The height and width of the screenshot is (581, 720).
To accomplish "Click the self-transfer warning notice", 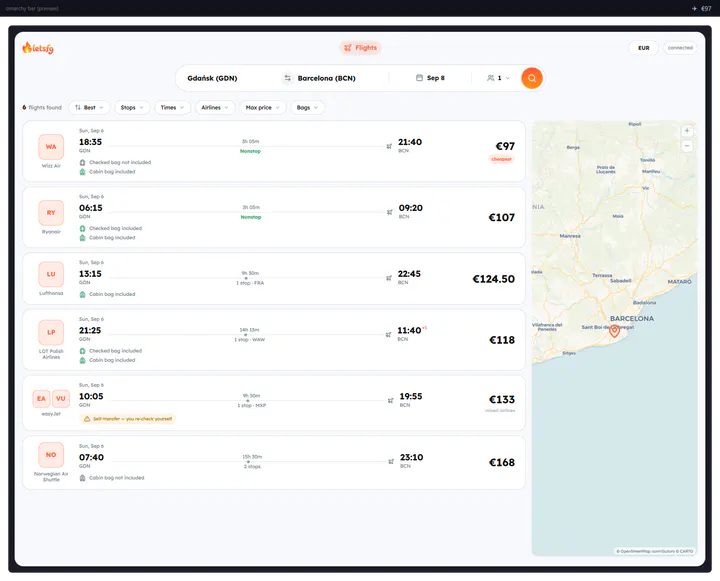I will [x=128, y=419].
